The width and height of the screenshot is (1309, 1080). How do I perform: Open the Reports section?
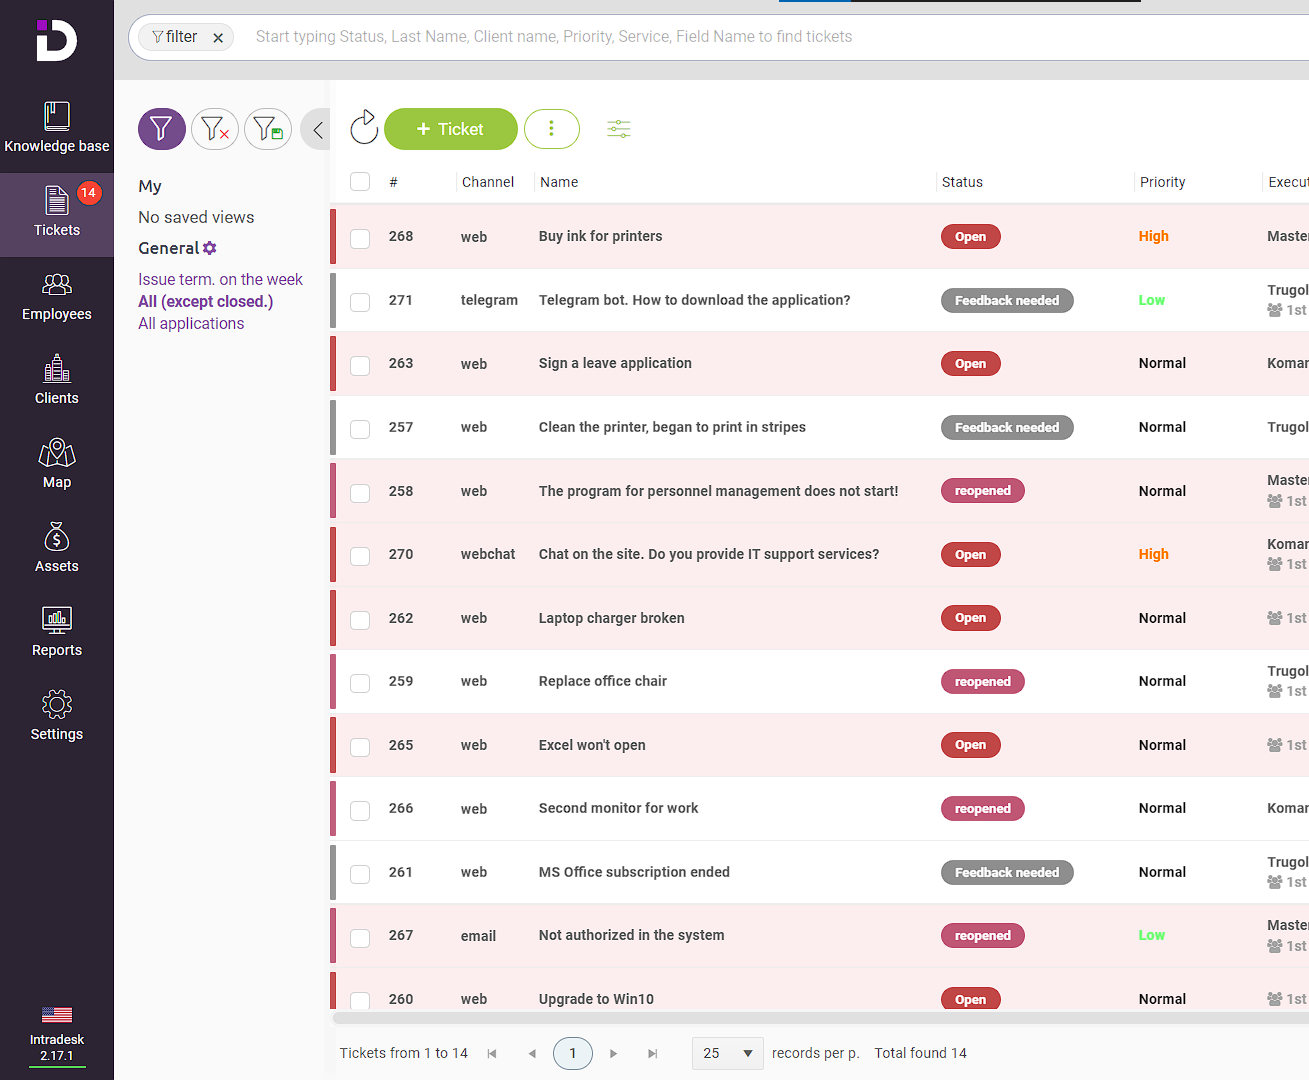pyautogui.click(x=56, y=631)
